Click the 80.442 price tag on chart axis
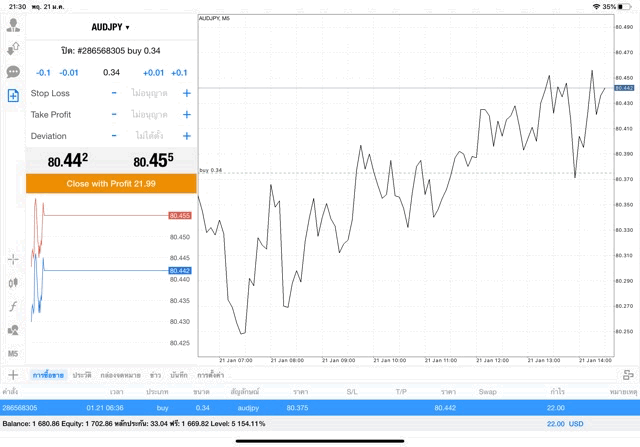The image size is (640, 447). (624, 88)
